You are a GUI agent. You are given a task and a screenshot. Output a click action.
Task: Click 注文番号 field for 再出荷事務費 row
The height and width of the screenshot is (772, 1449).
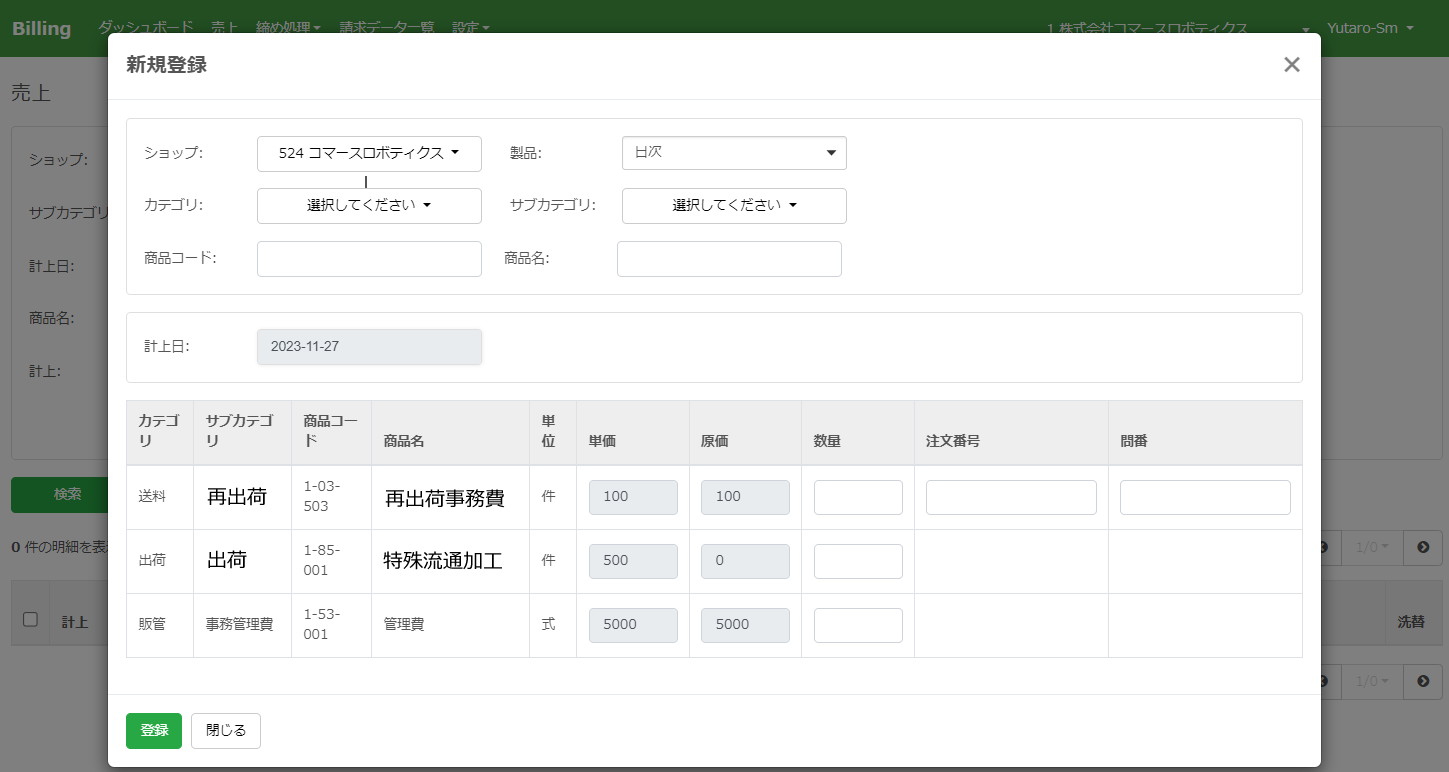1011,498
